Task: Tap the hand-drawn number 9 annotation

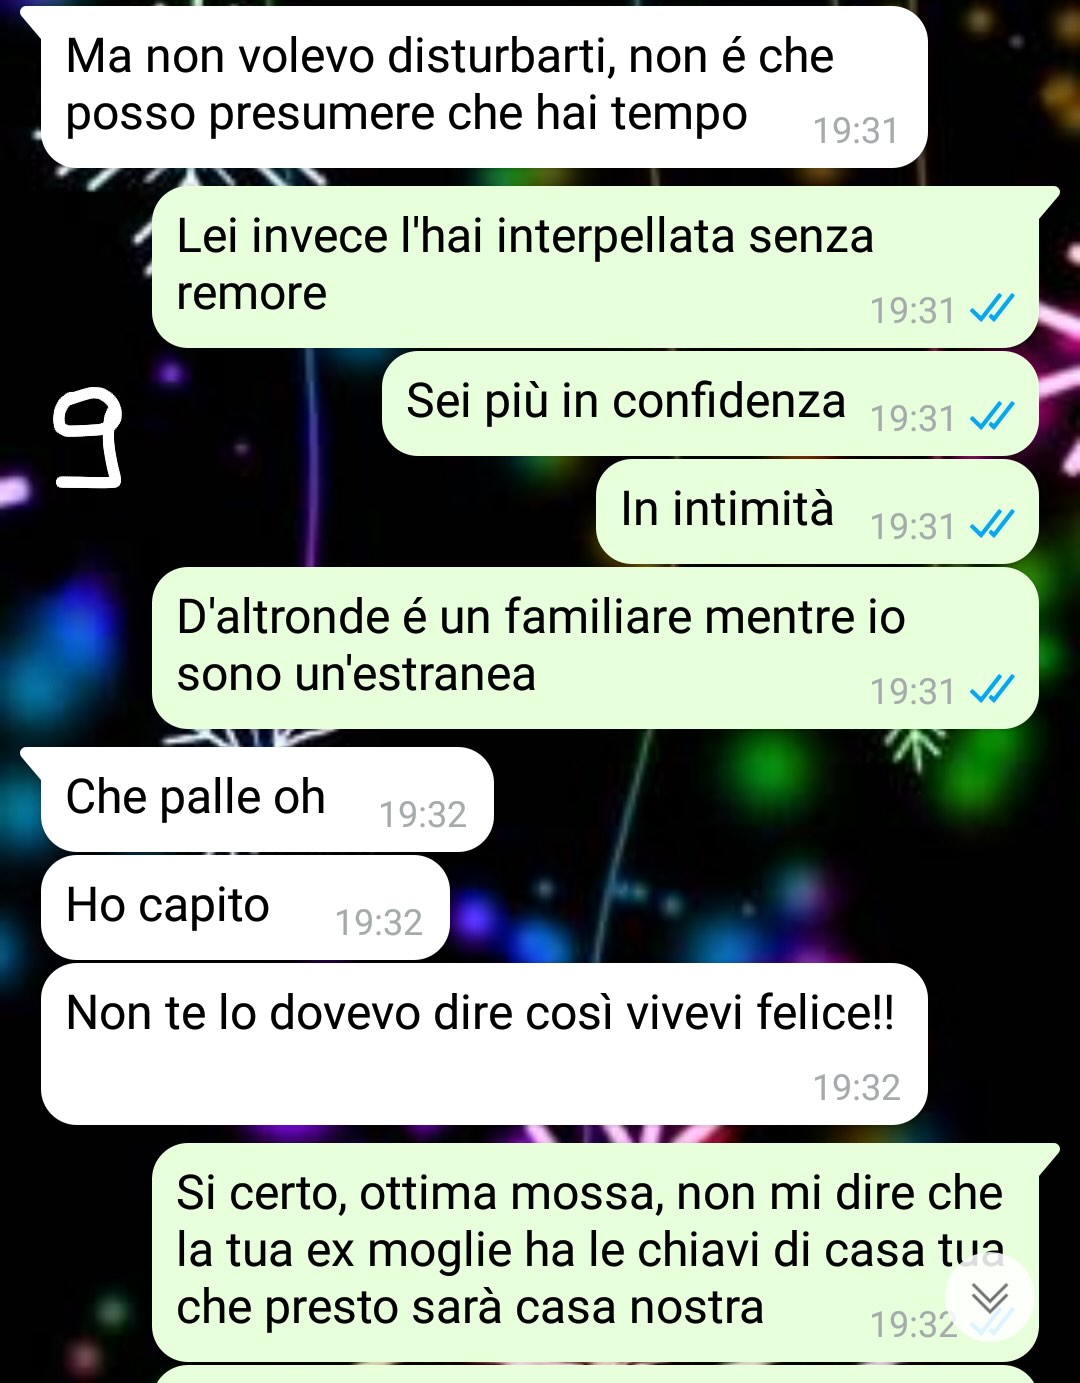Action: click(88, 438)
